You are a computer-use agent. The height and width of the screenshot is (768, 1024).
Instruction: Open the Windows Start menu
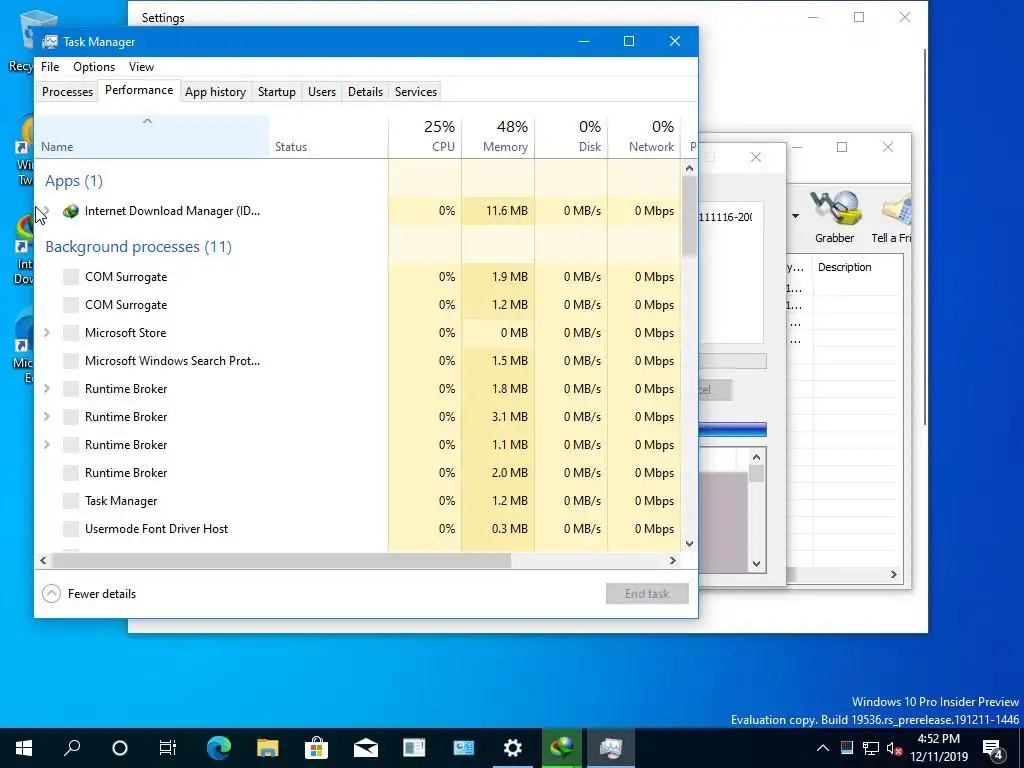click(x=24, y=748)
